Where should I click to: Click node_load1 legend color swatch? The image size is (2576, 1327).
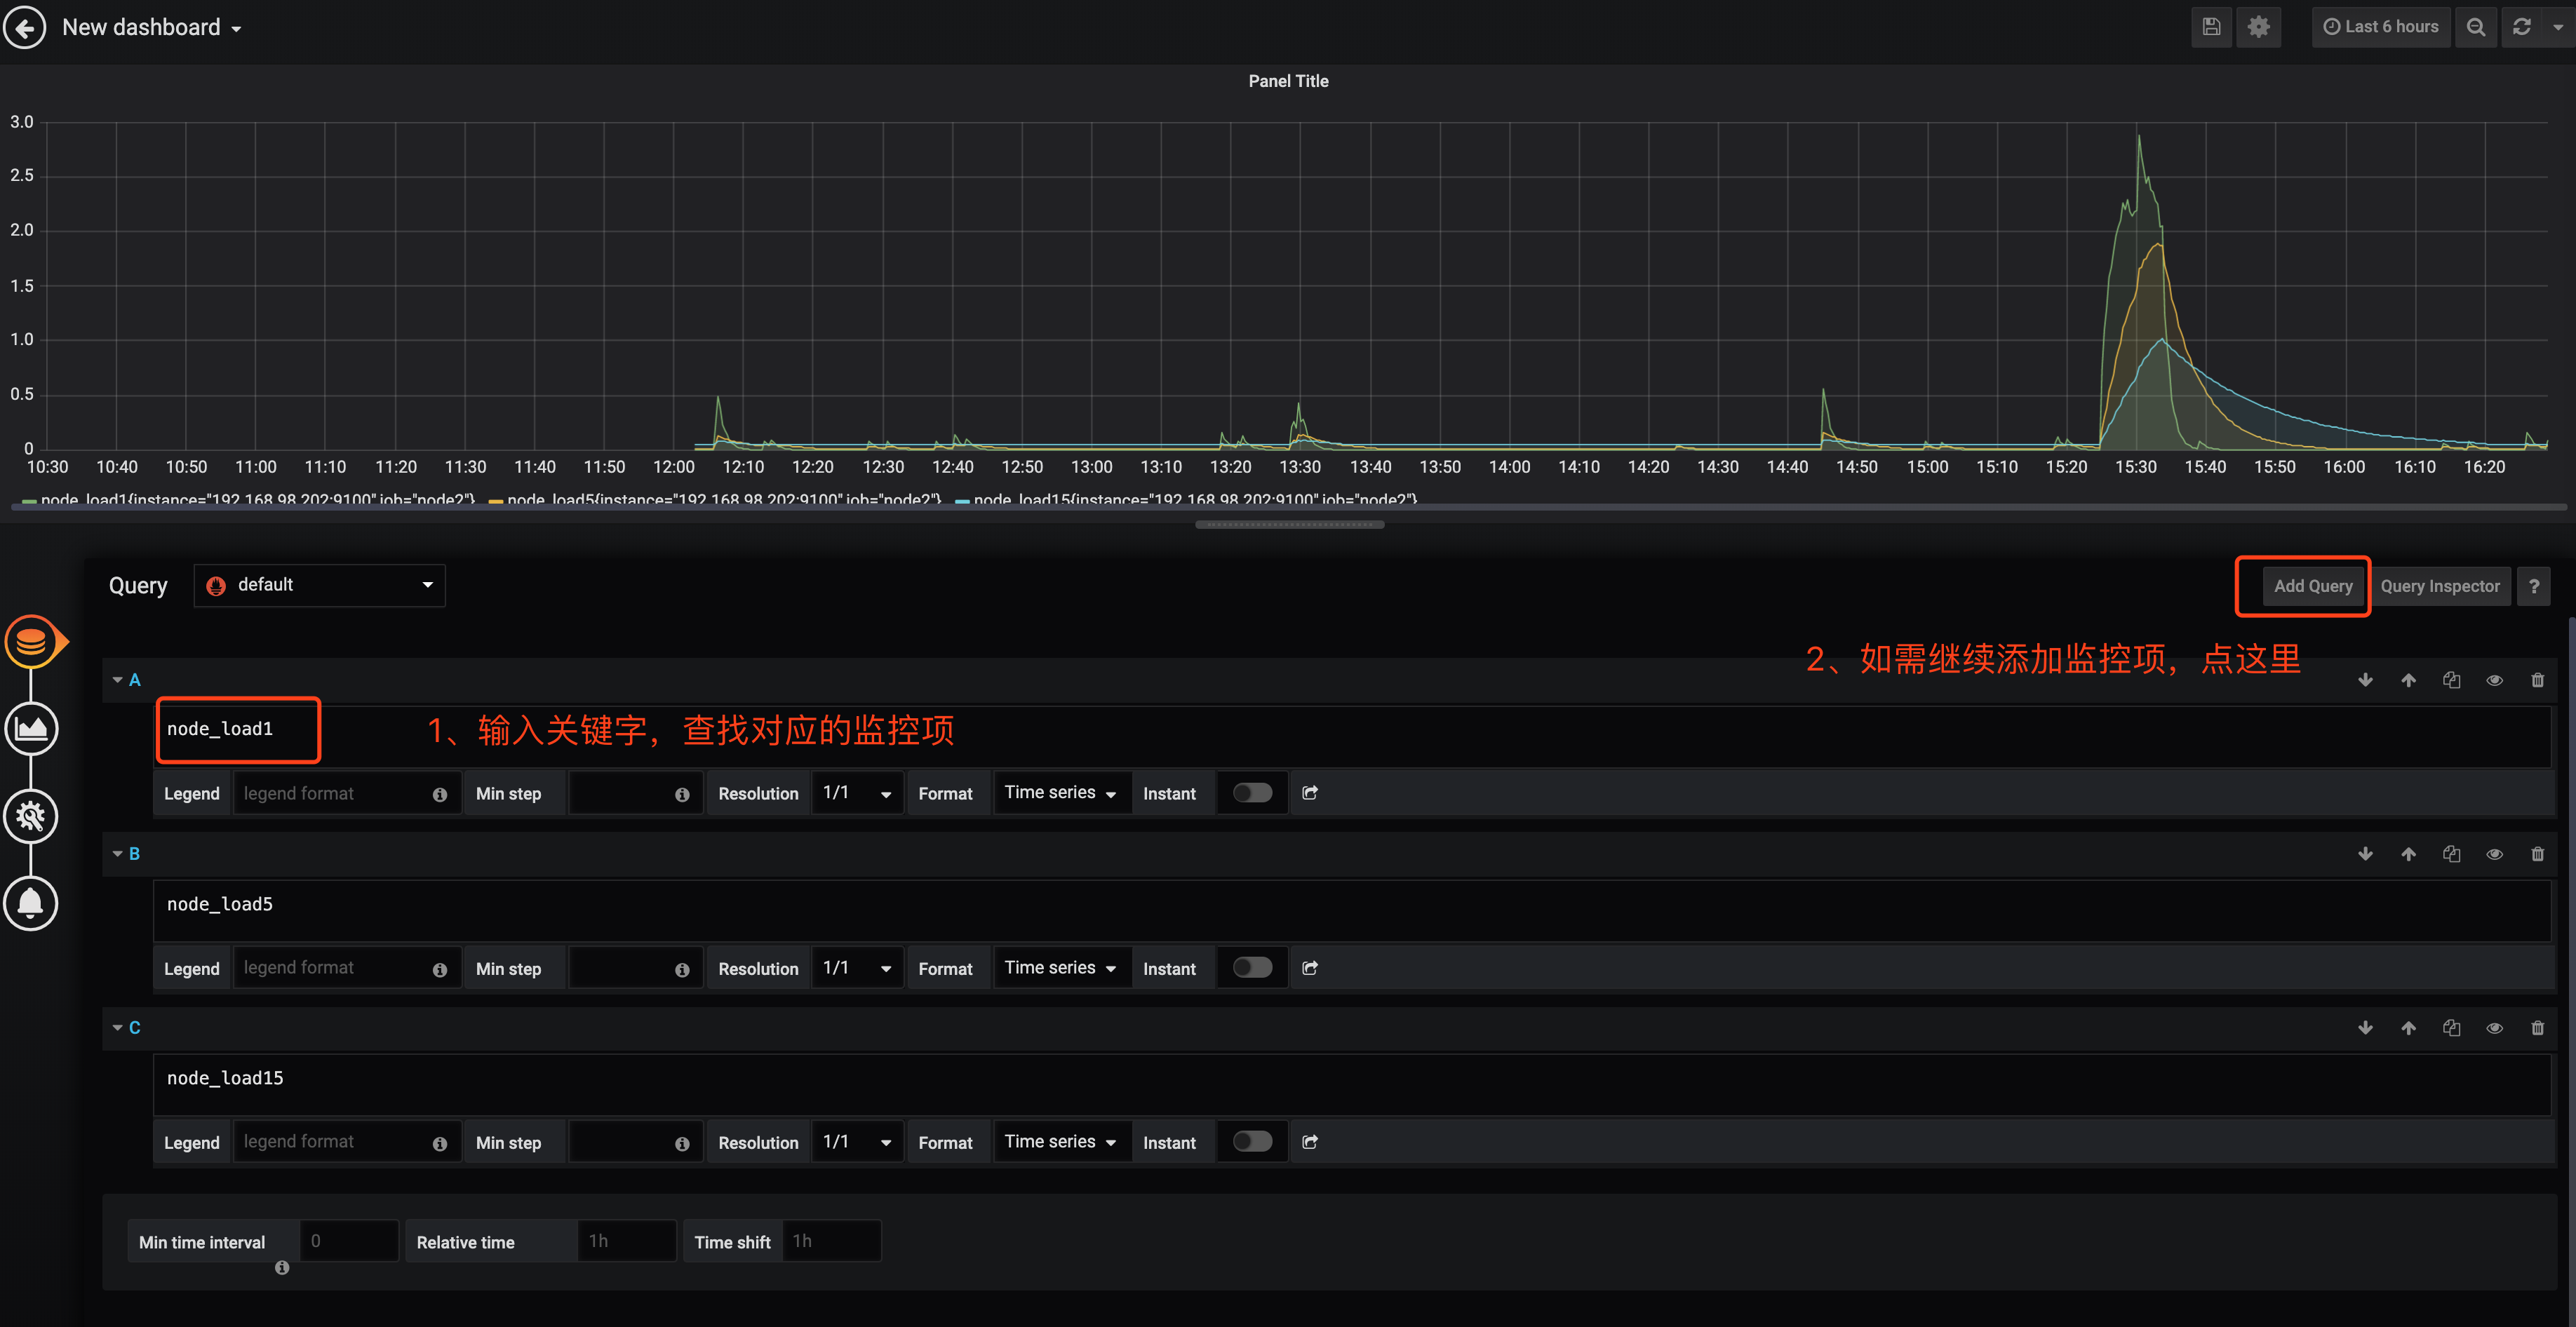coord(29,501)
